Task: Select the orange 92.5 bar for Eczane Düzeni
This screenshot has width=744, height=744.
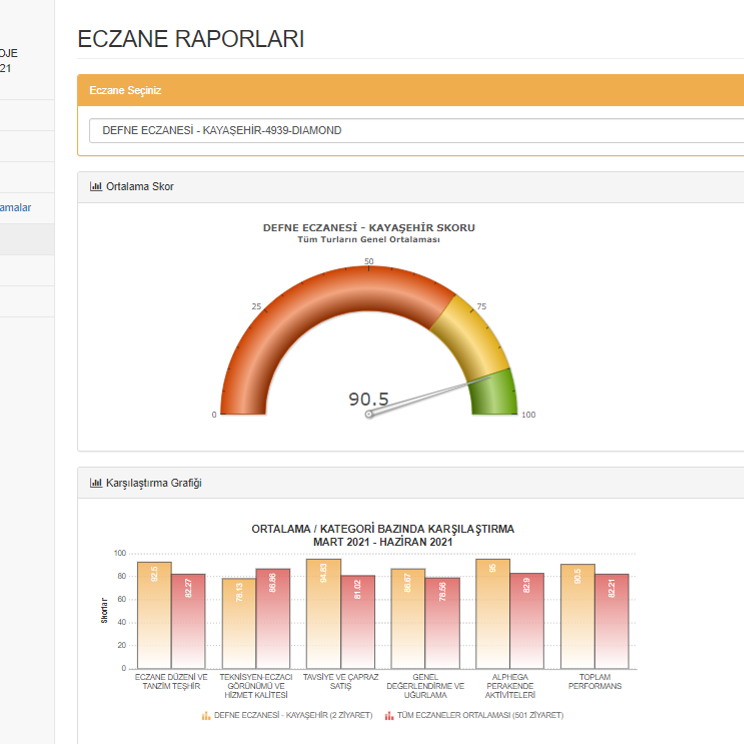Action: click(154, 615)
